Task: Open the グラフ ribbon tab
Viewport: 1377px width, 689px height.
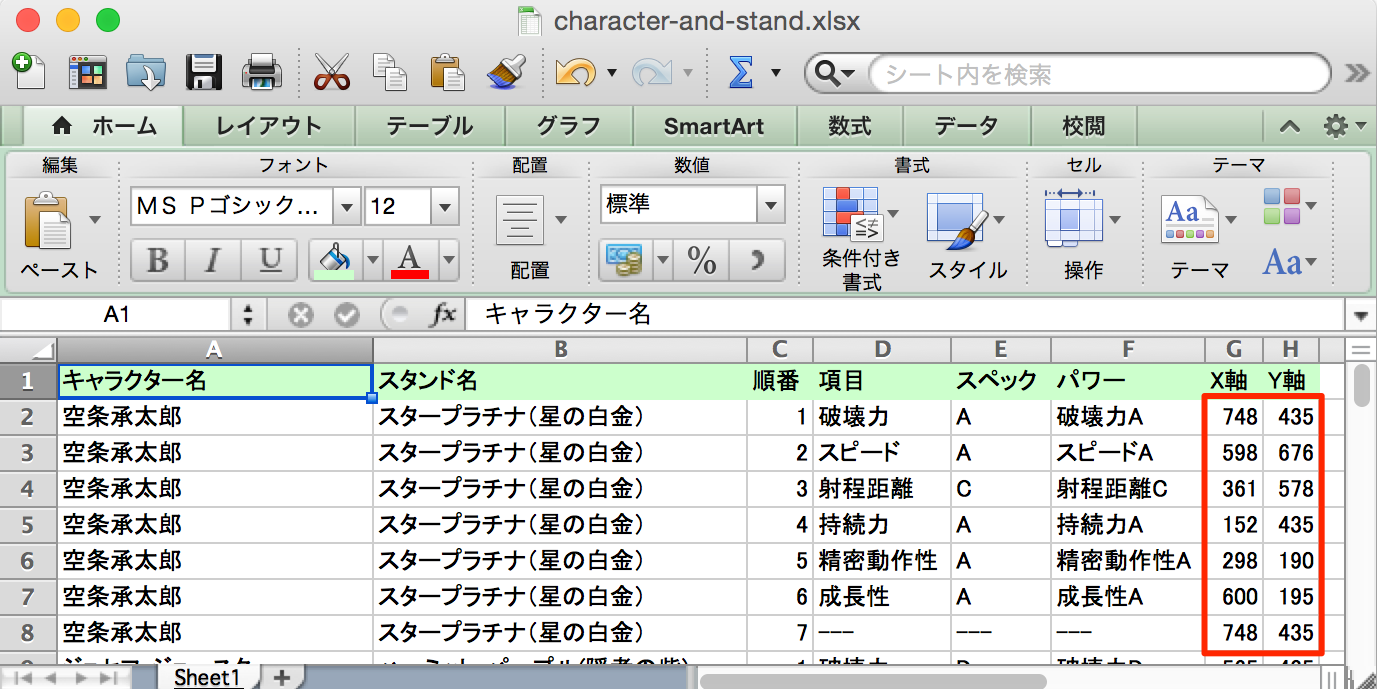Action: tap(568, 126)
